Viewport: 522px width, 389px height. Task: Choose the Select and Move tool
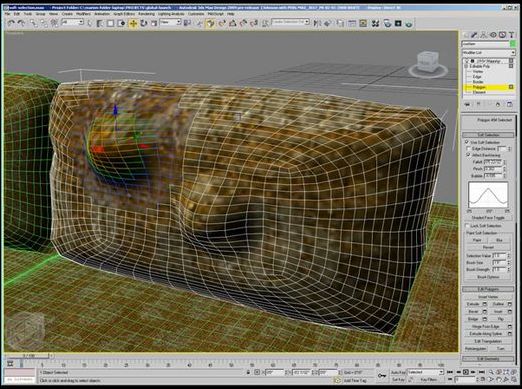coord(133,23)
